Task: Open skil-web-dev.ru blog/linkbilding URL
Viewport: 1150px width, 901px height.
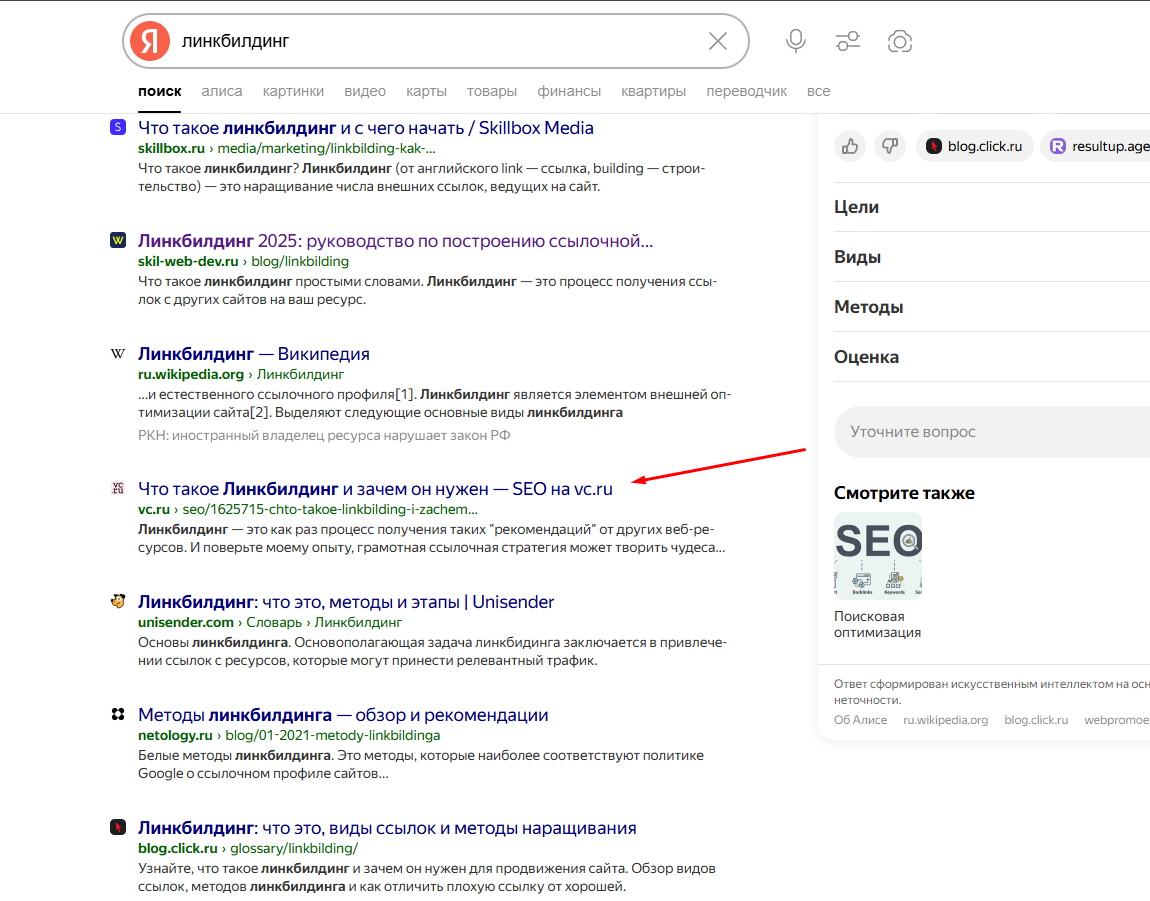Action: pos(243,261)
